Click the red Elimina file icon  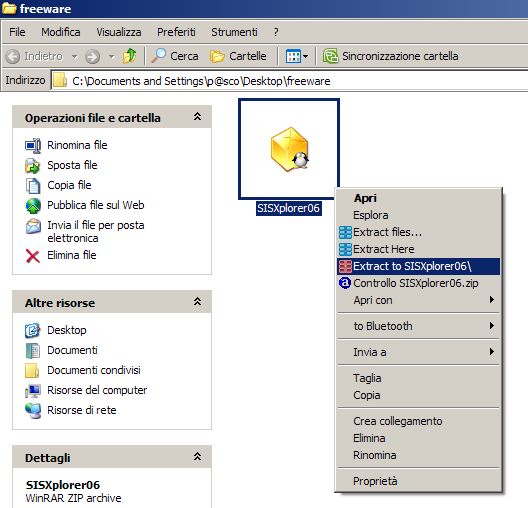pos(33,256)
